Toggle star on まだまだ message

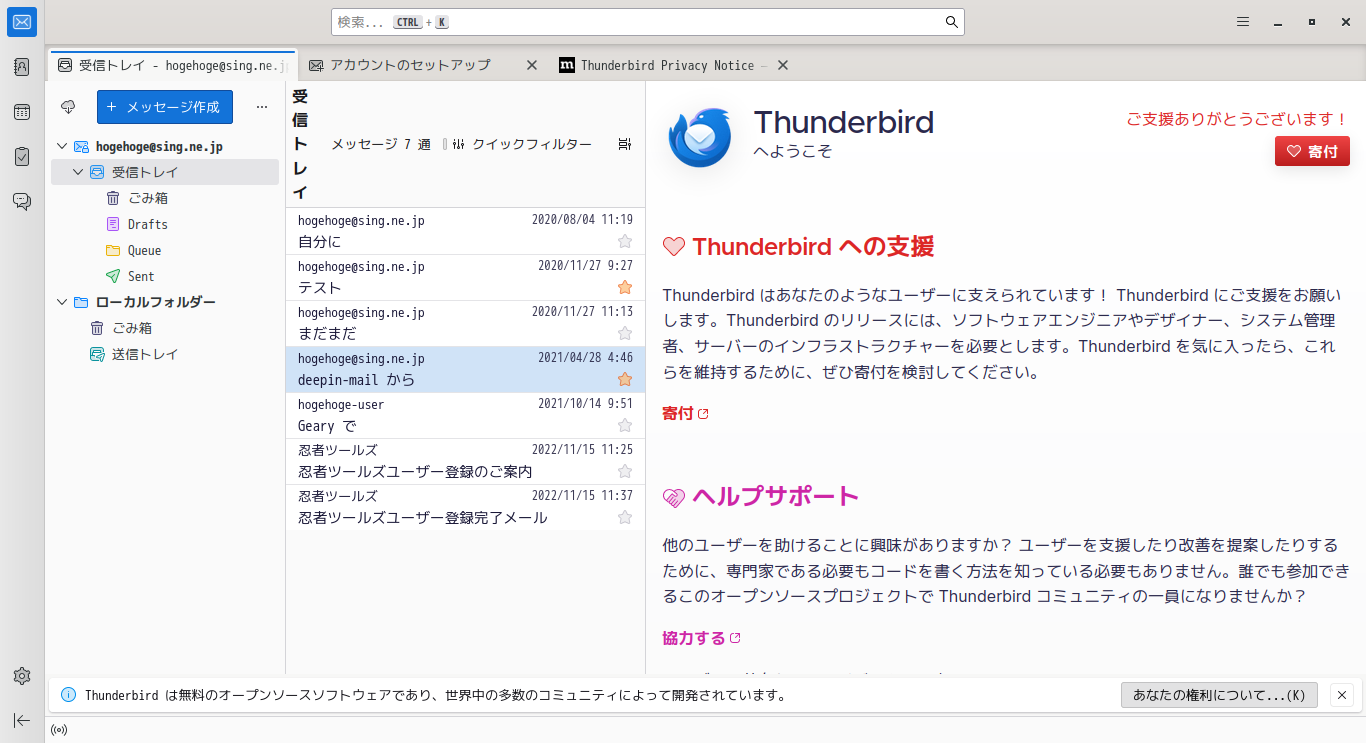pos(625,333)
